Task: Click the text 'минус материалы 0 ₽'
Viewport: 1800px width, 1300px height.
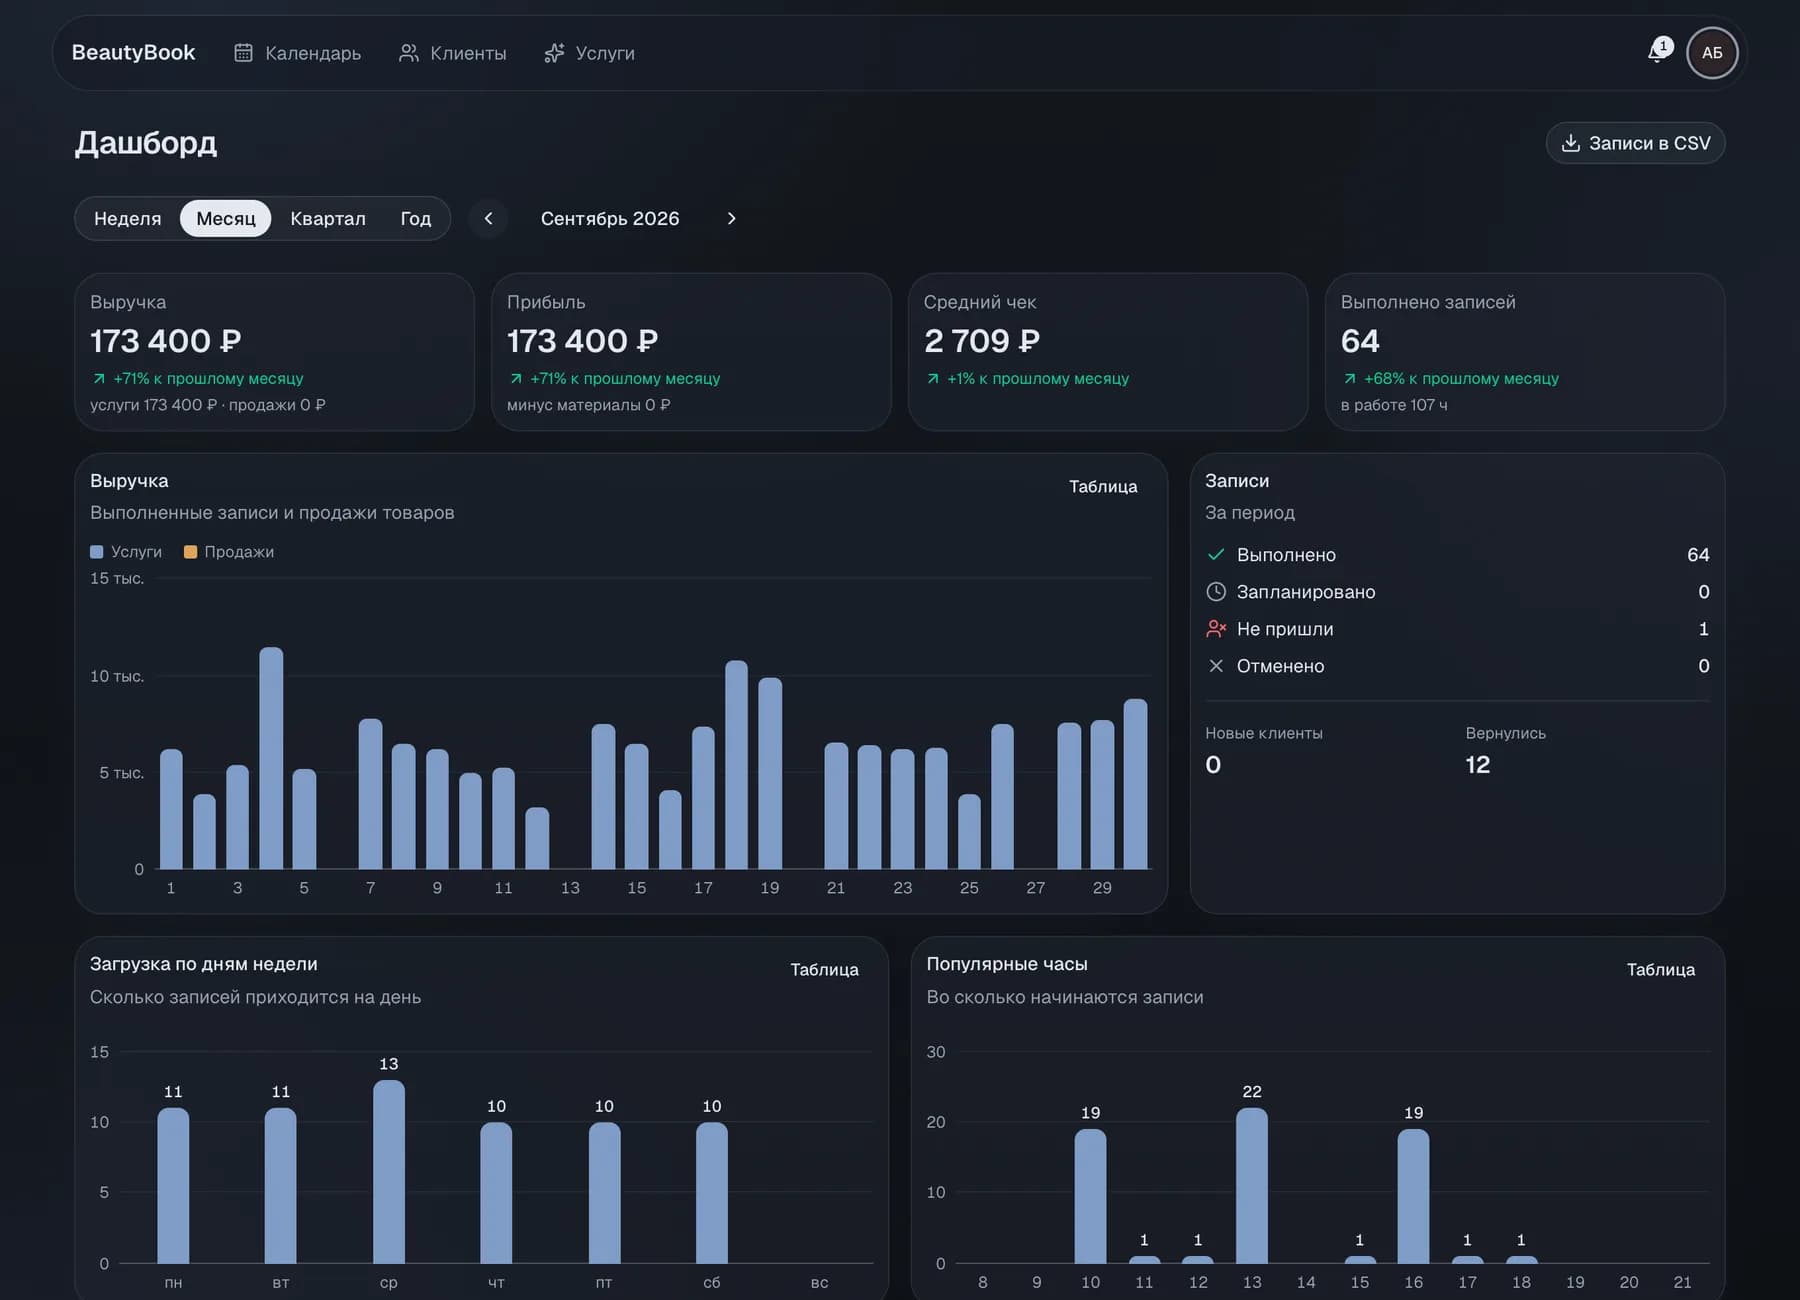Action: coord(589,405)
